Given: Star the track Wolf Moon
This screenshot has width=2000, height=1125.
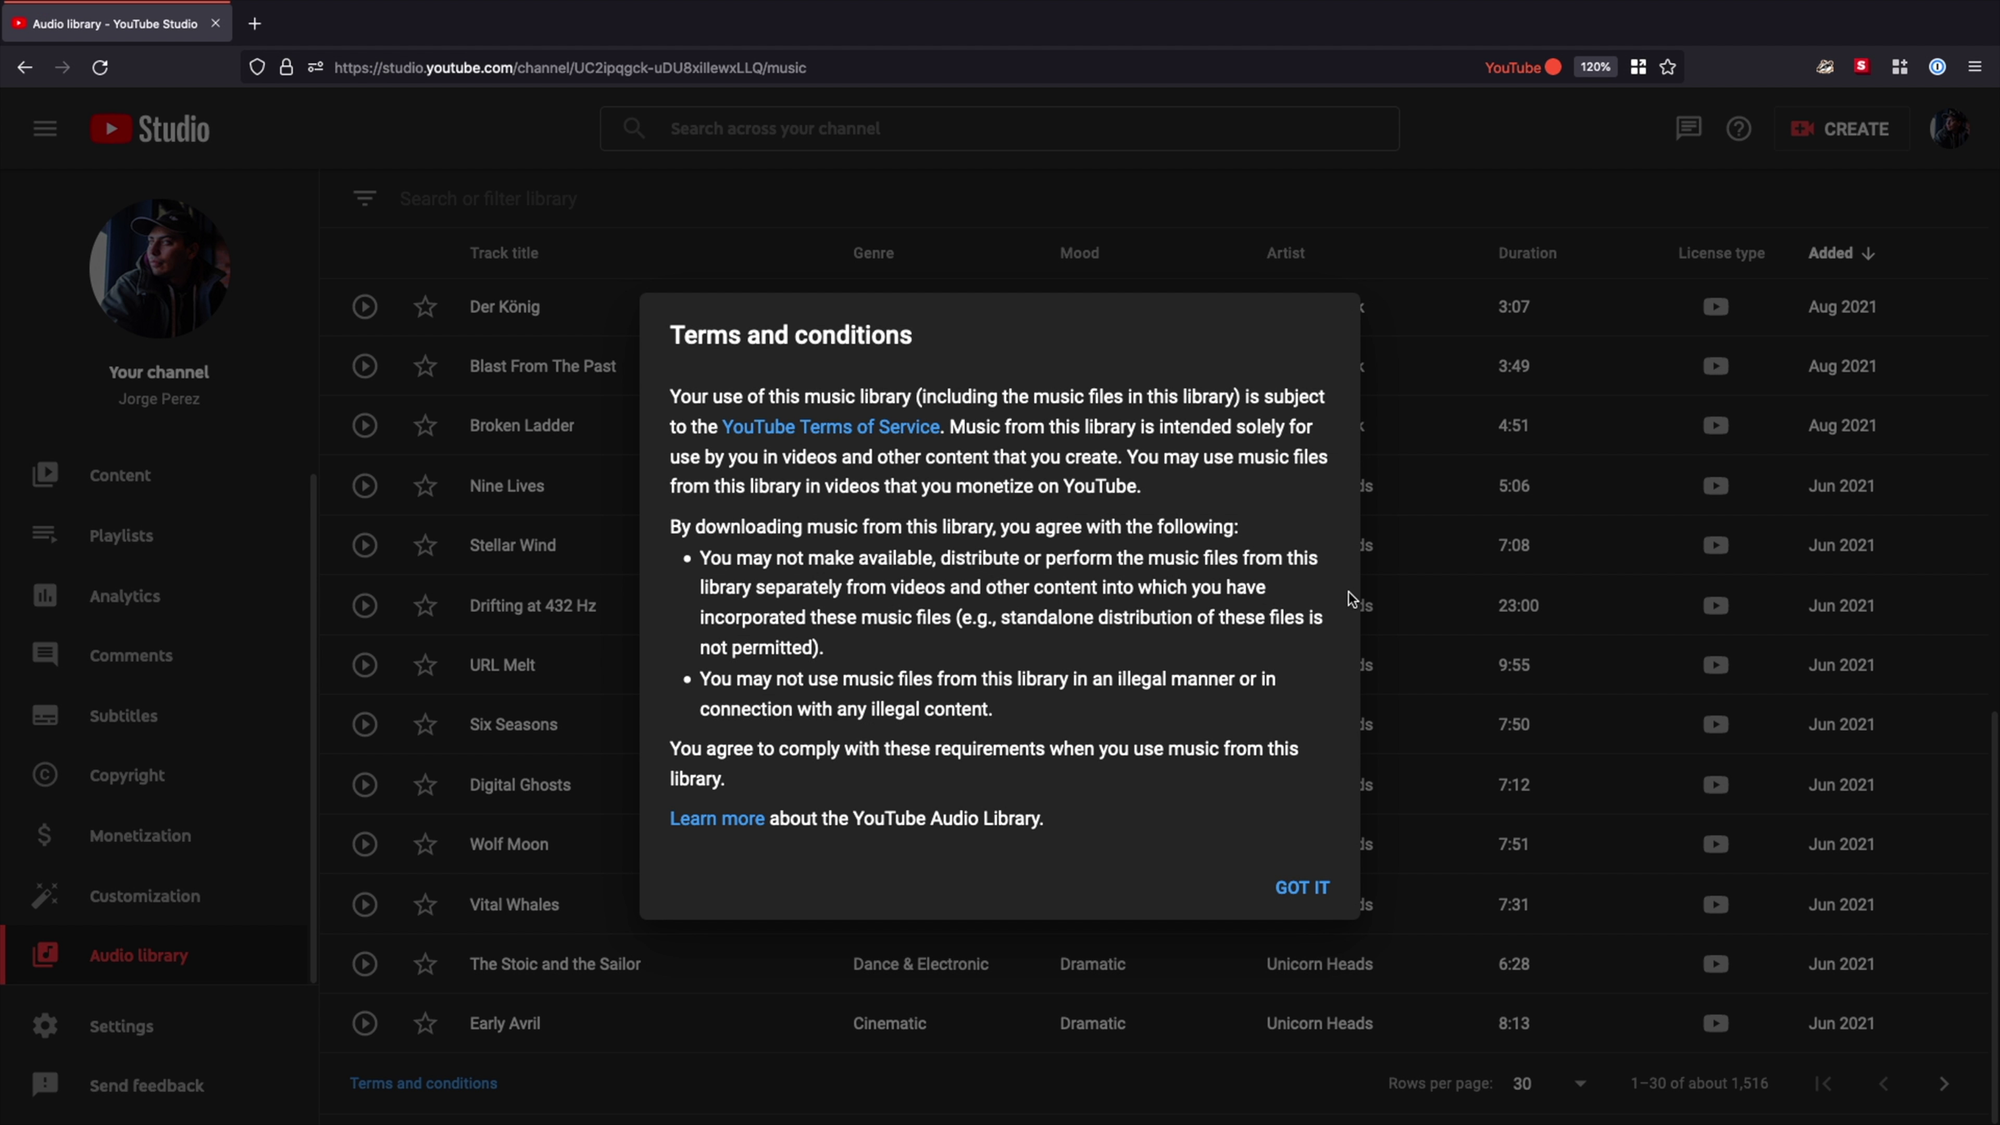Looking at the screenshot, I should 425,844.
